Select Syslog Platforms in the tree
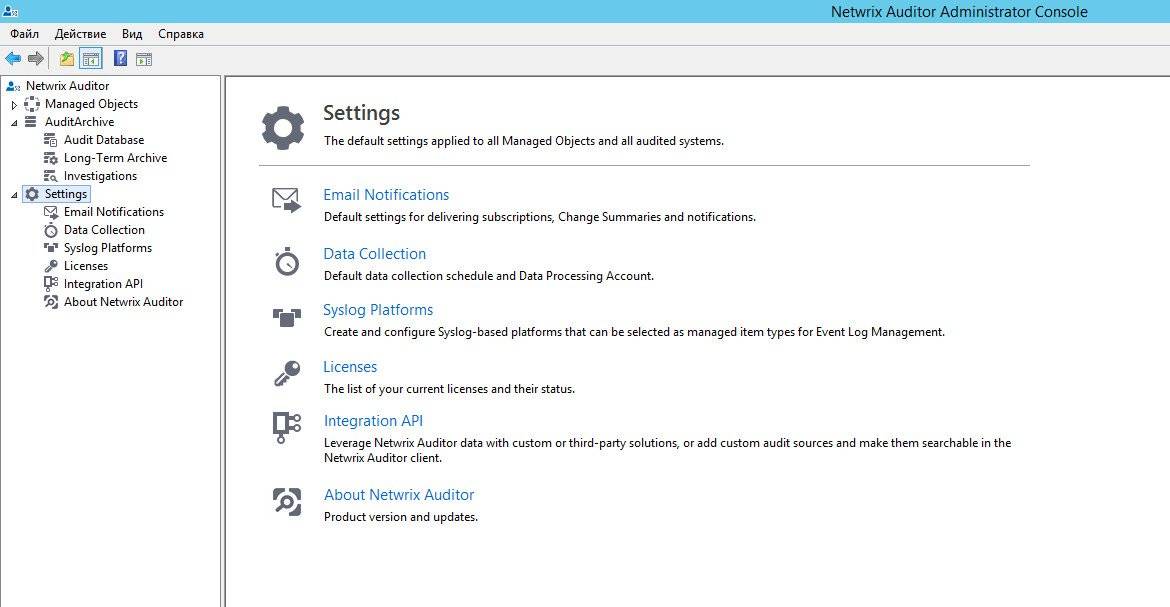This screenshot has width=1170, height=607. pyautogui.click(x=107, y=247)
